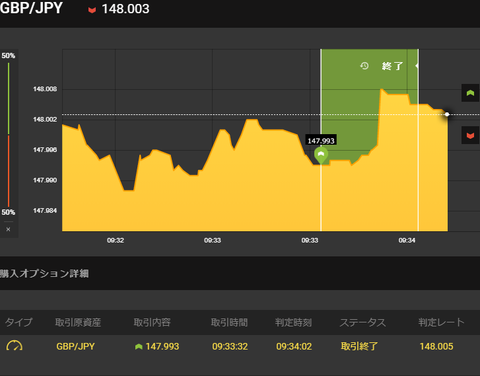Image resolution: width=480 pixels, height=376 pixels.
Task: Close the 50% sentiment bar with X
Action: pos(8,229)
